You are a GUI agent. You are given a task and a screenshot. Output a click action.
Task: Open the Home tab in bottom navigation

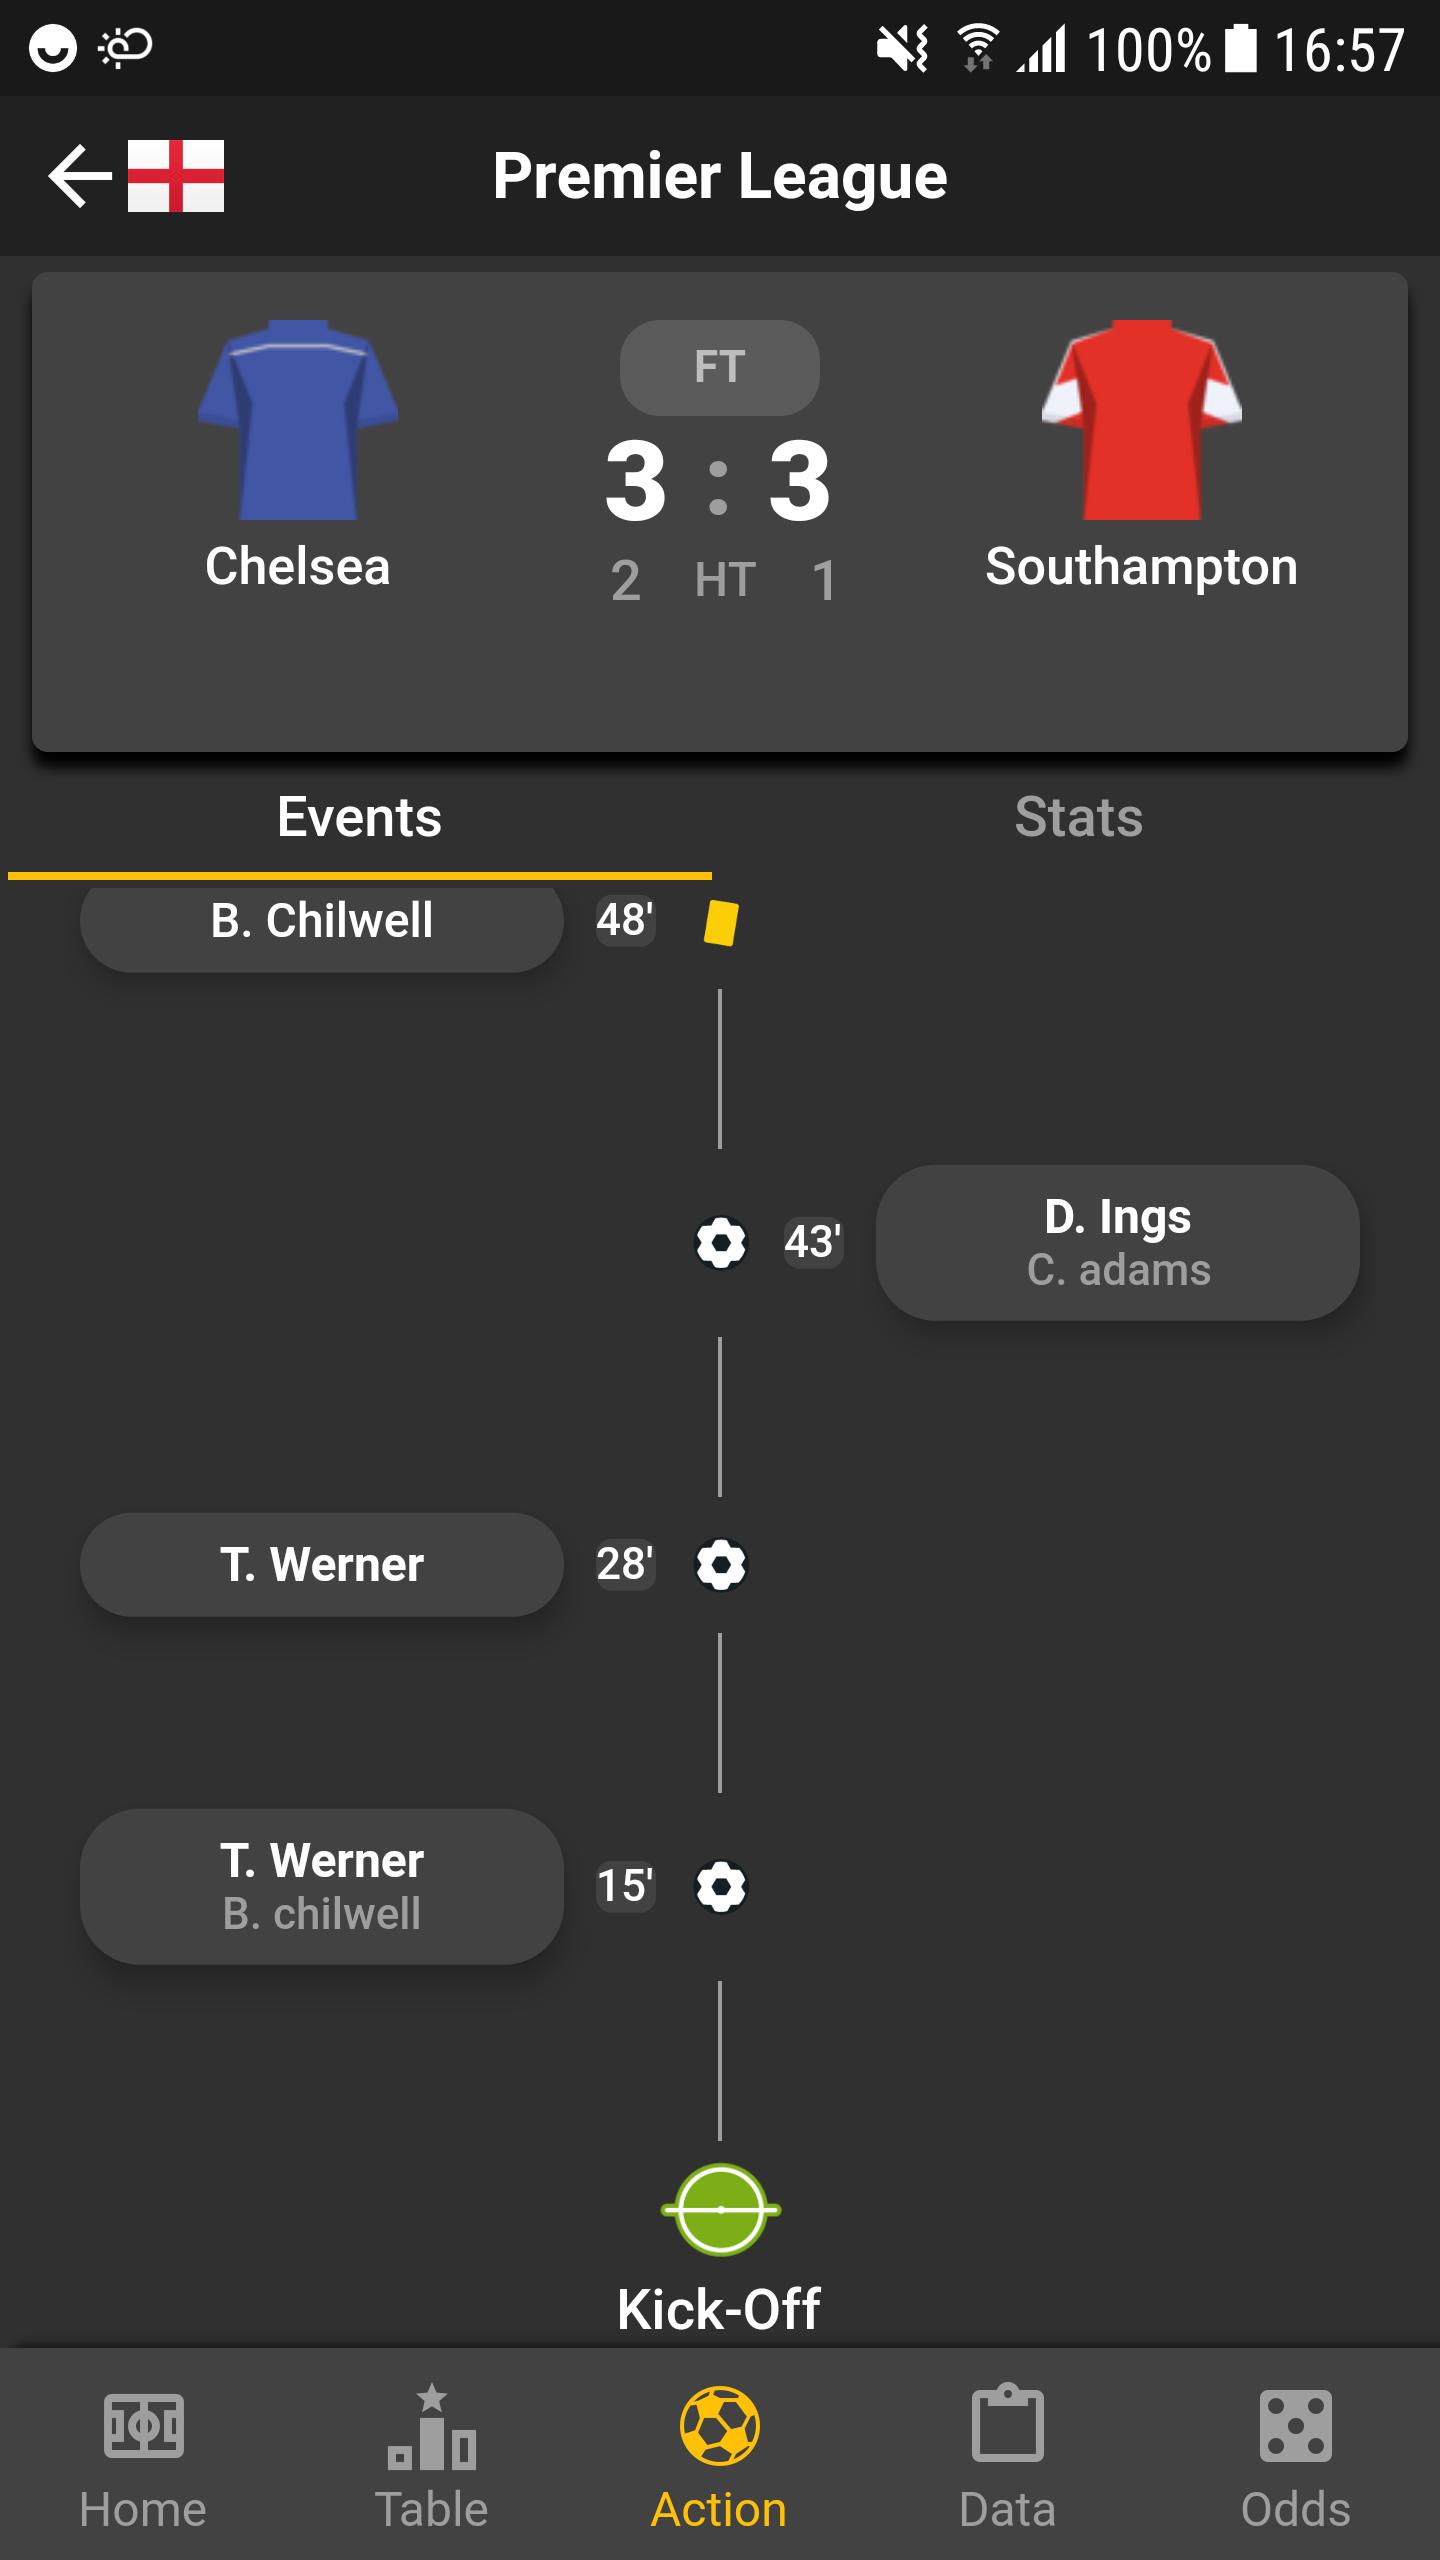click(x=143, y=2456)
